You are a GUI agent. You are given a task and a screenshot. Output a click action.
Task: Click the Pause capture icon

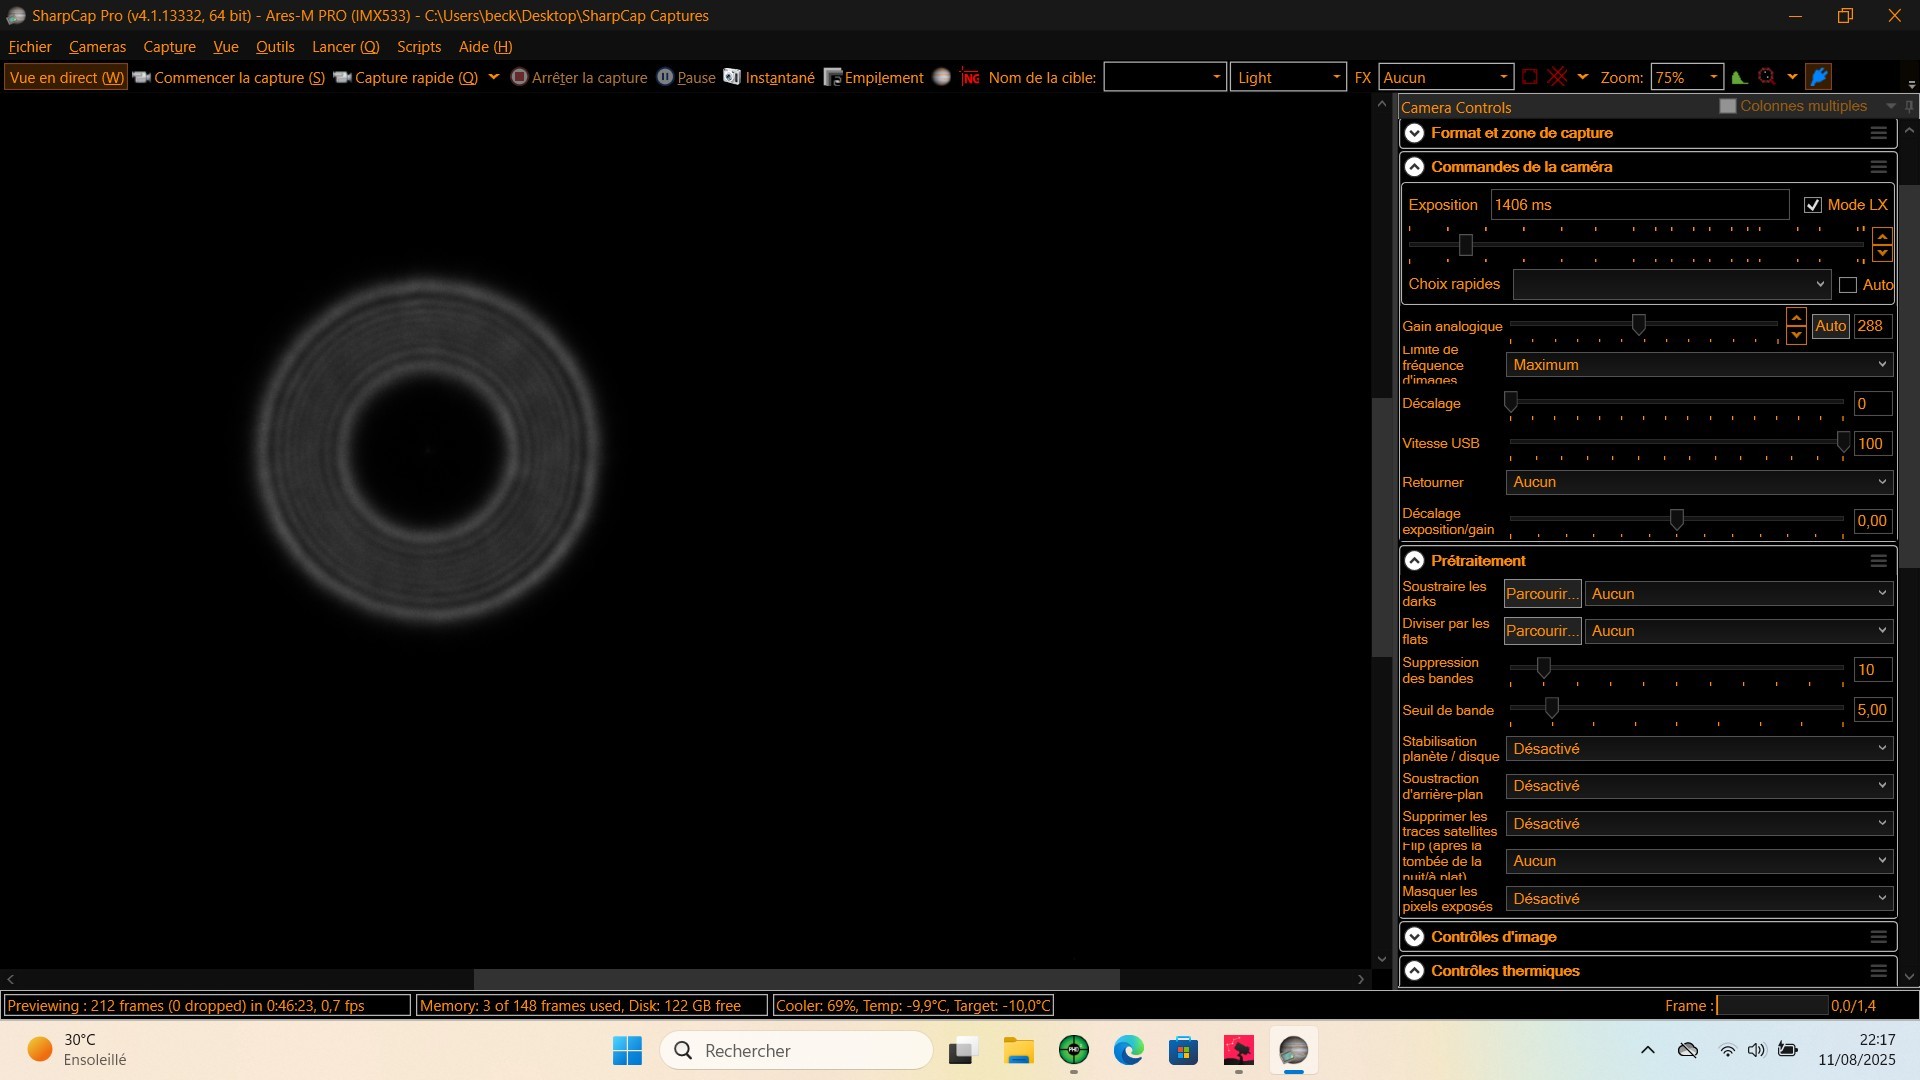(x=665, y=77)
